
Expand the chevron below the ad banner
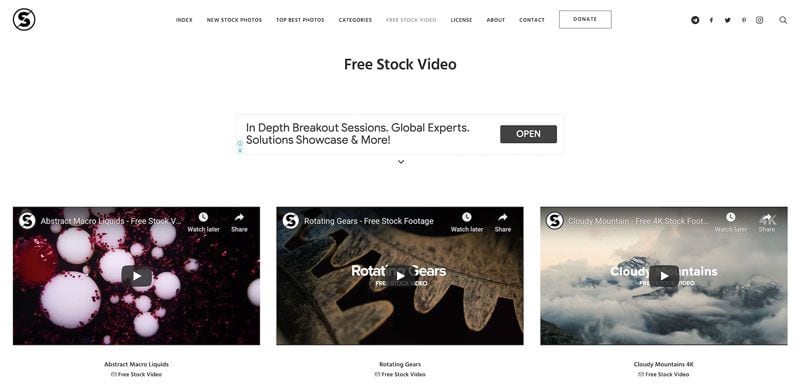click(401, 162)
